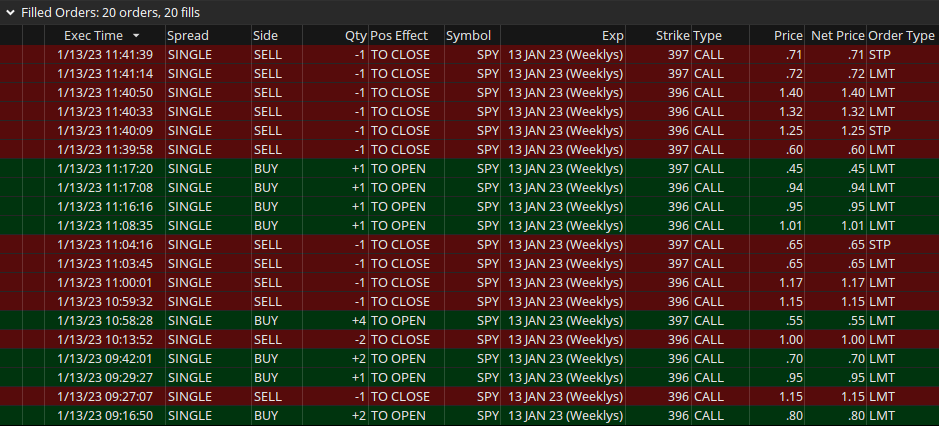Screen dimensions: 939x426
Task: Click the .71 value in the Net Price column
Action: pyautogui.click(x=856, y=55)
